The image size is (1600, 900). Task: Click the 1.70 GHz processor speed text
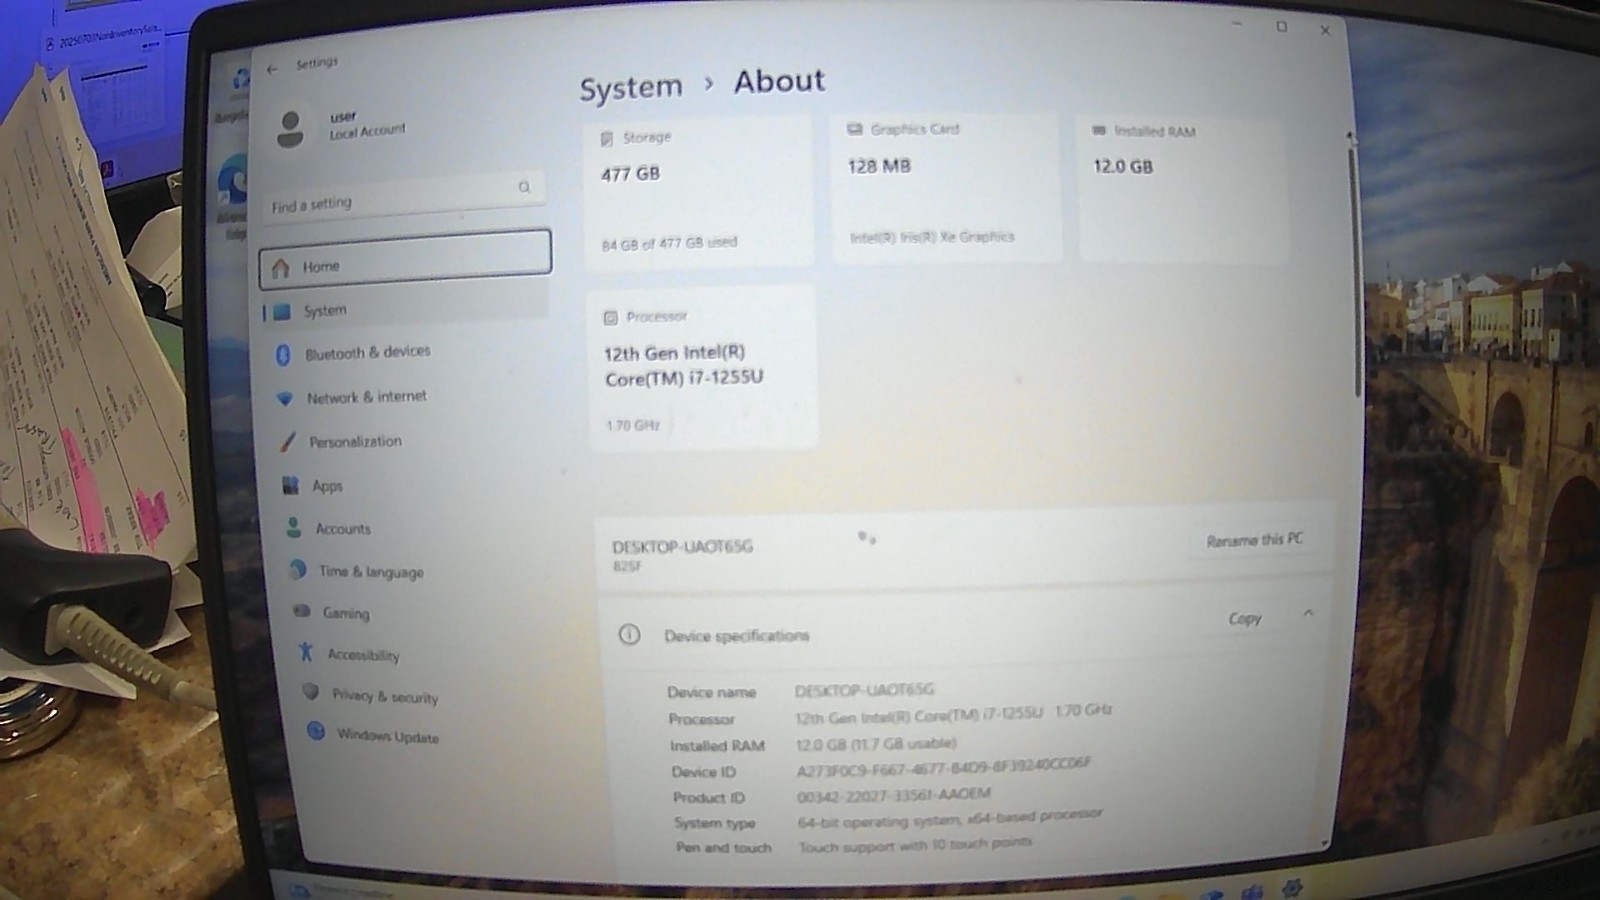[633, 425]
